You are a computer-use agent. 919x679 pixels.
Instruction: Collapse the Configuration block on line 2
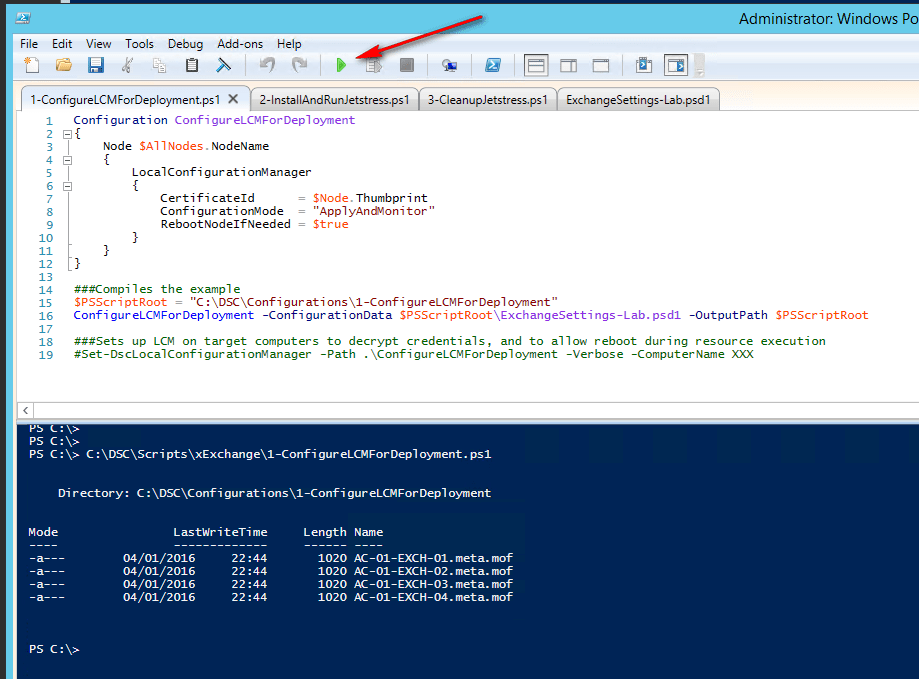66,133
